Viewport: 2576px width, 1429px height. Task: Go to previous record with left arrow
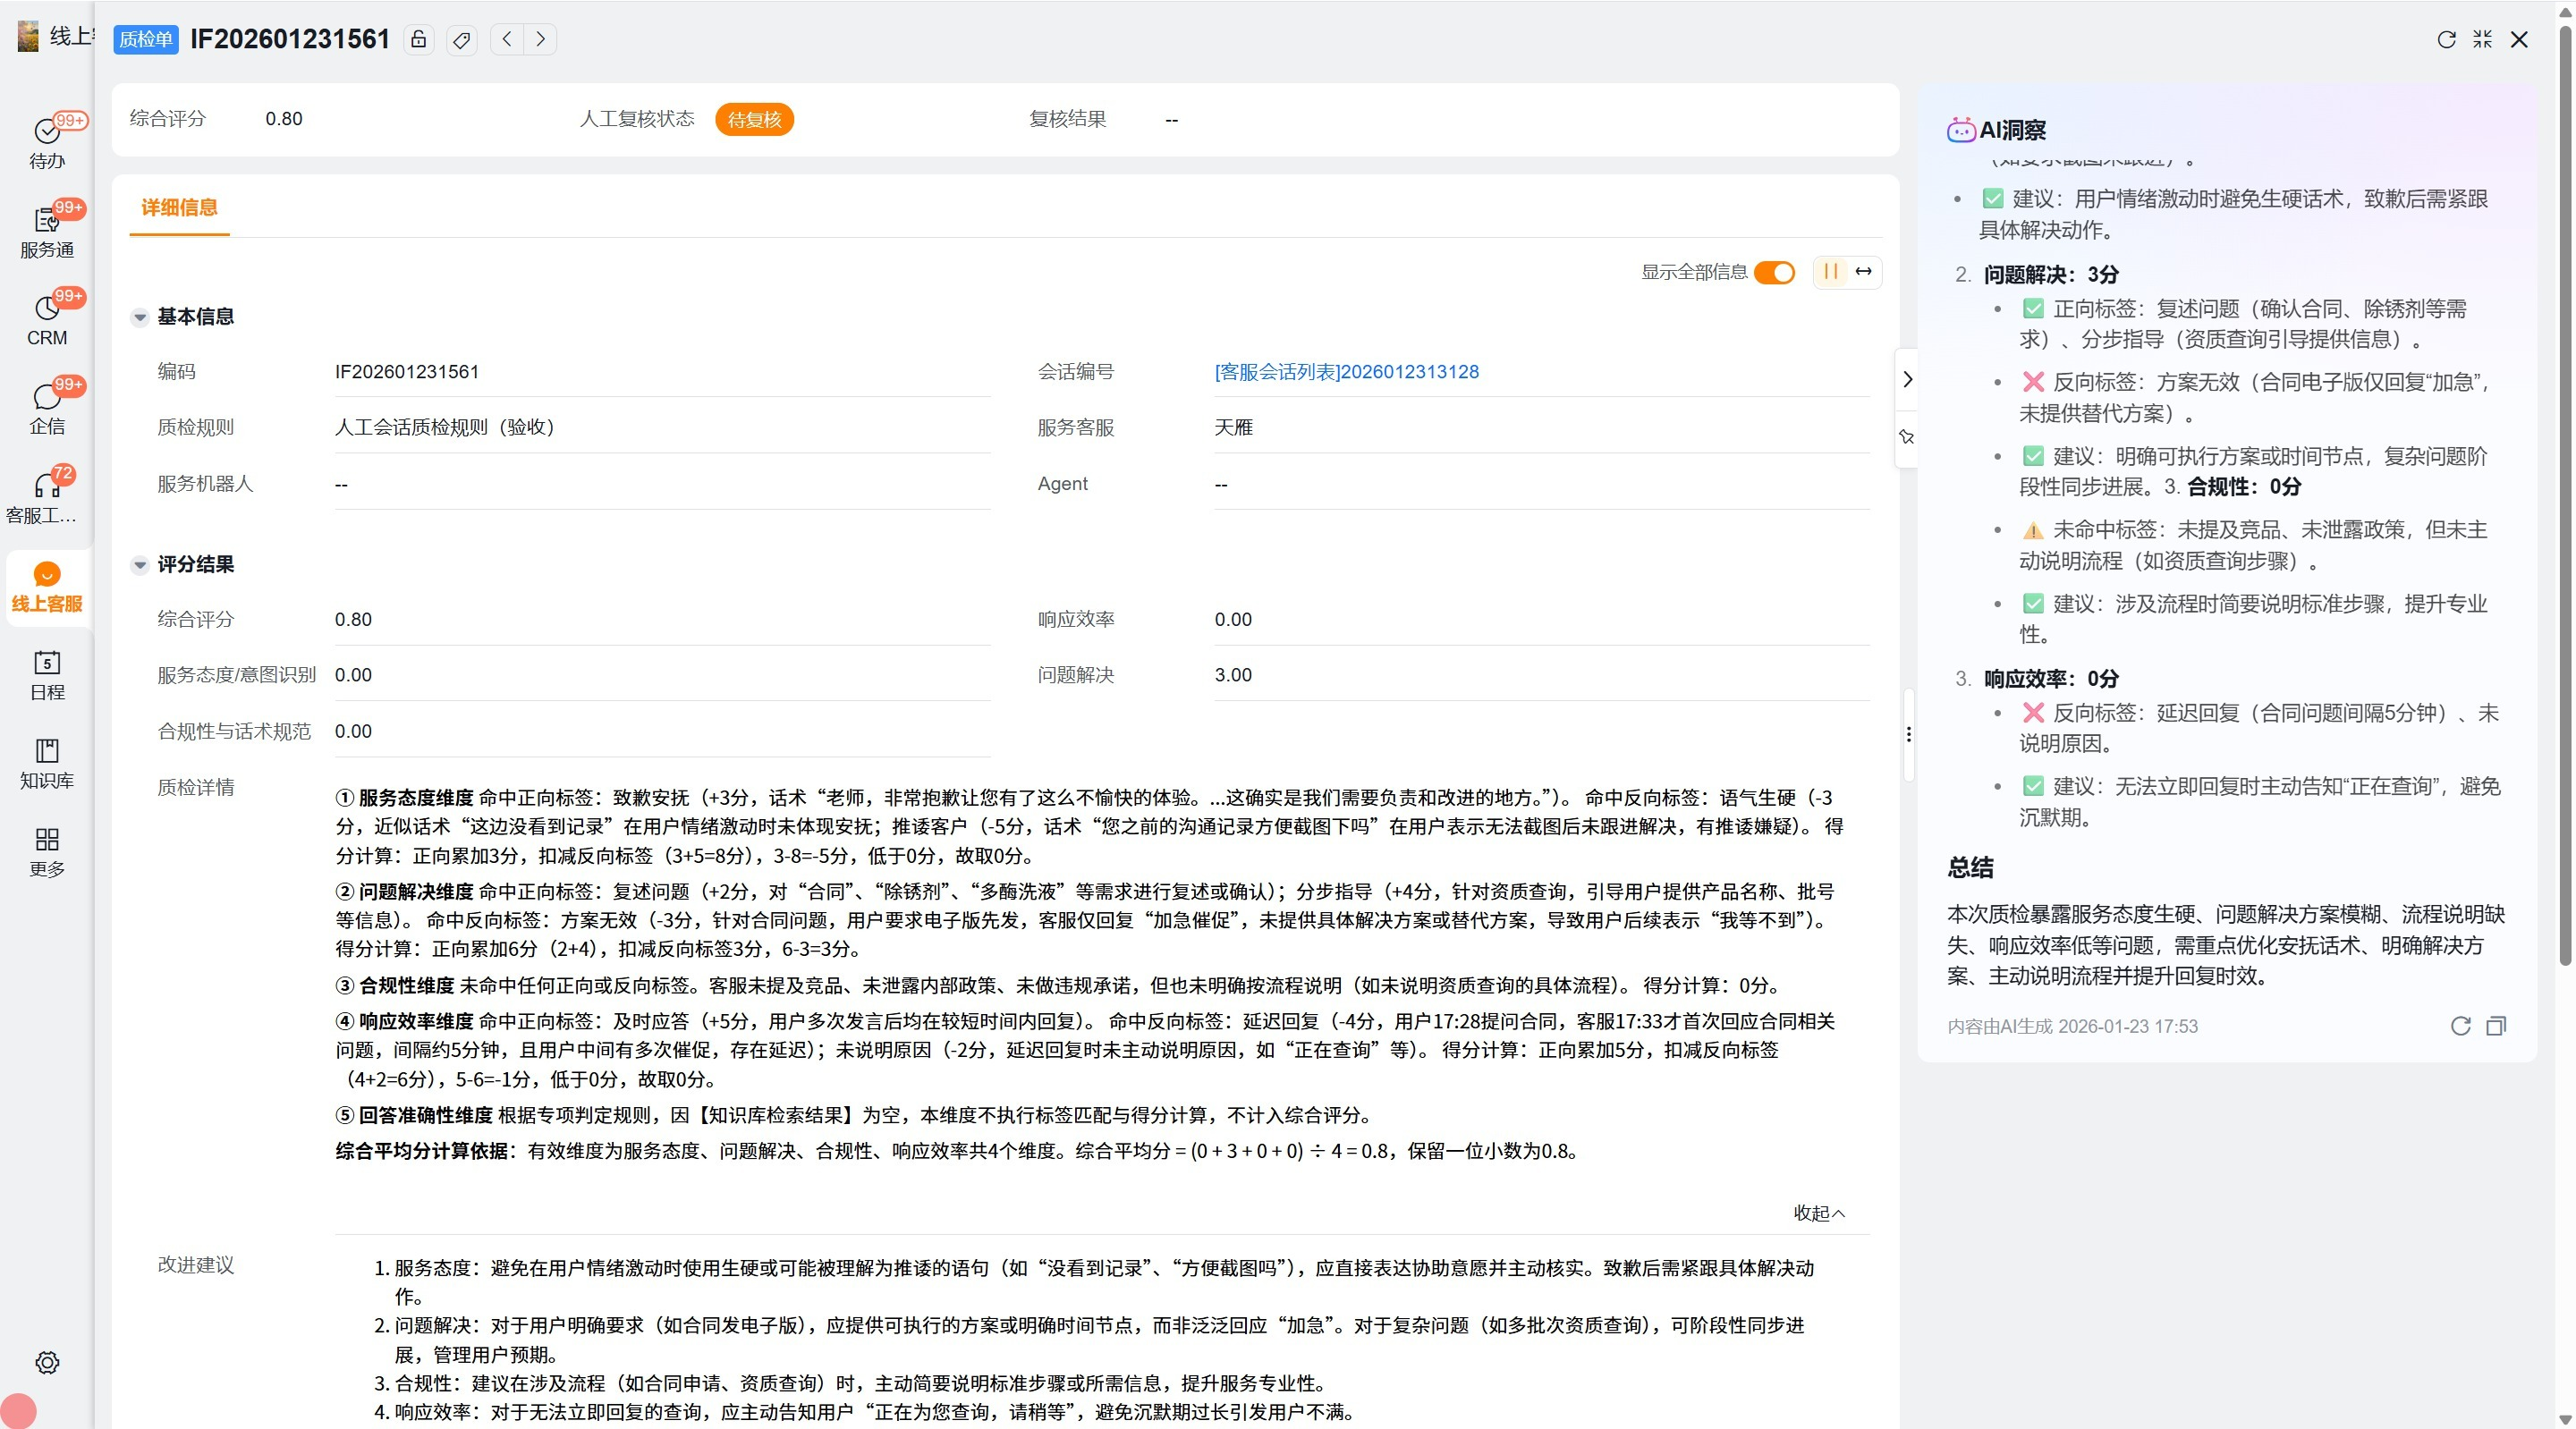point(507,39)
